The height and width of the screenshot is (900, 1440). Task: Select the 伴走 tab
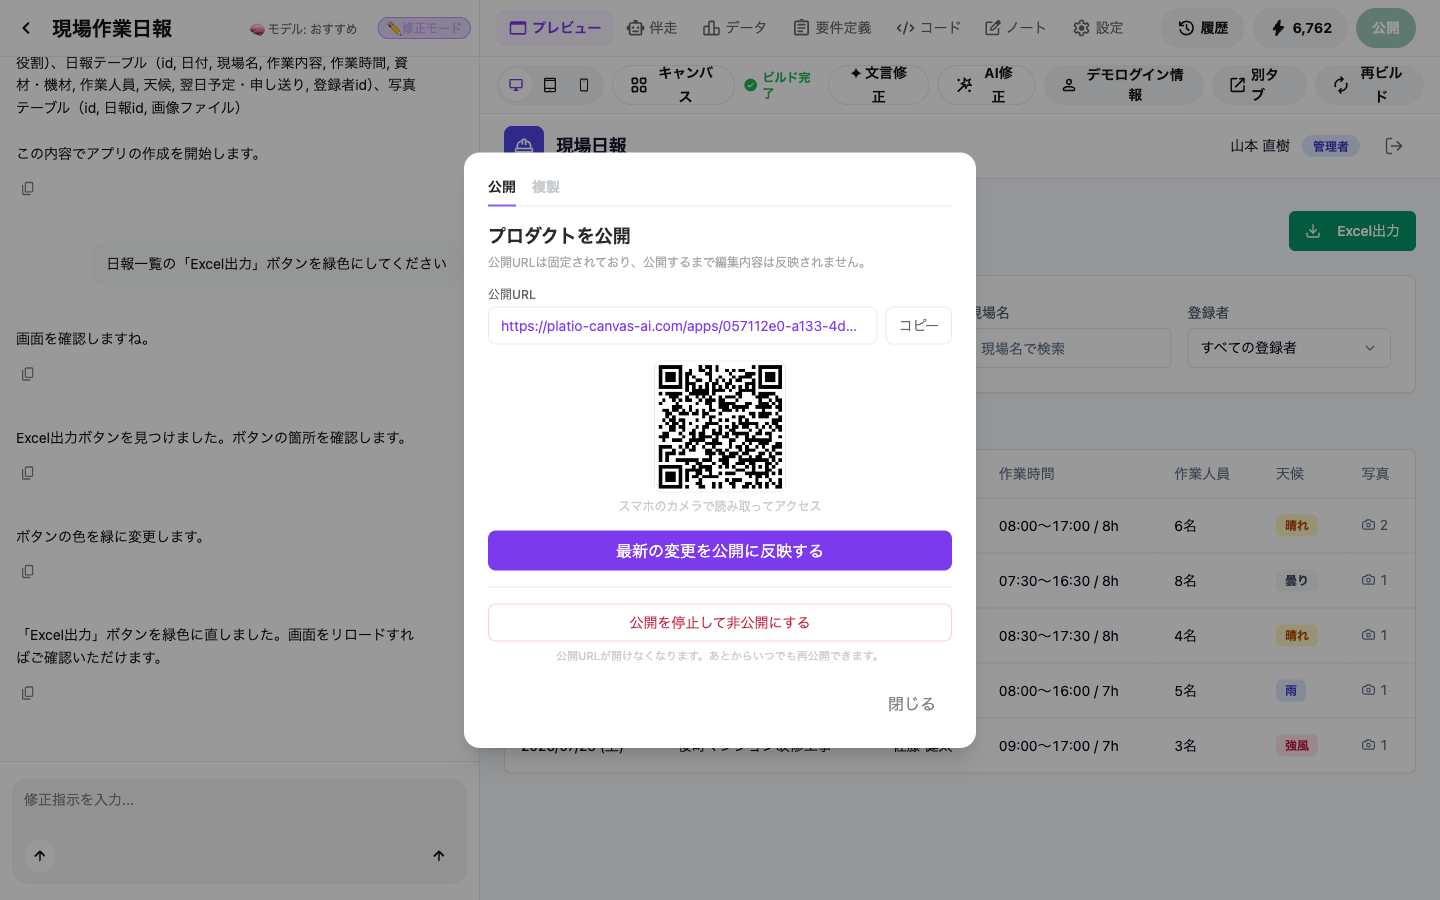coord(652,28)
